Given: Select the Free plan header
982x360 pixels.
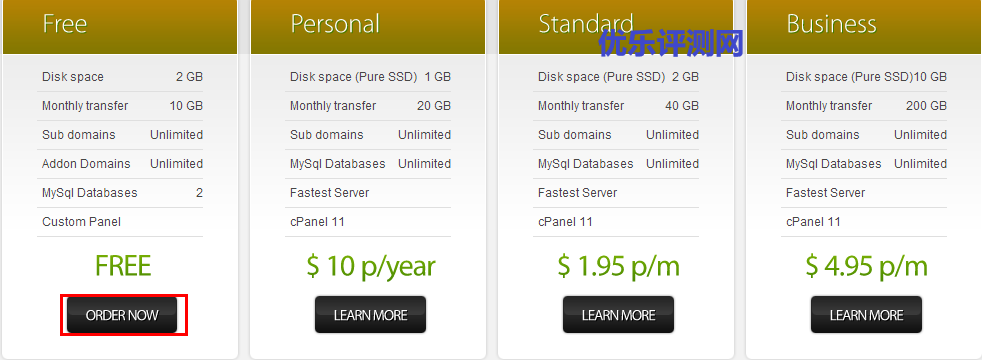Looking at the screenshot, I should (120, 27).
